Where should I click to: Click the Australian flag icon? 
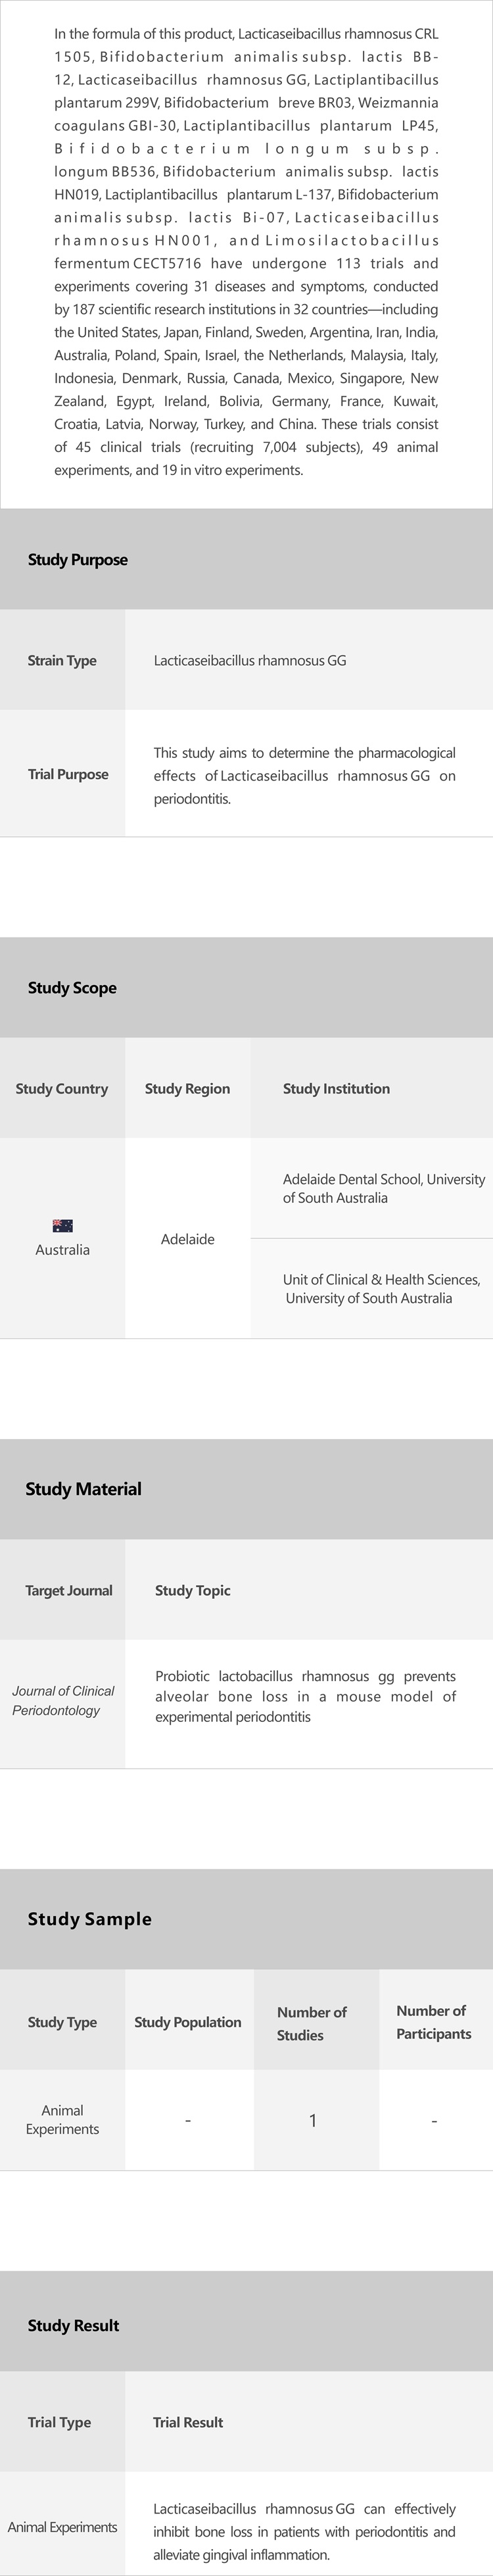pos(62,1225)
